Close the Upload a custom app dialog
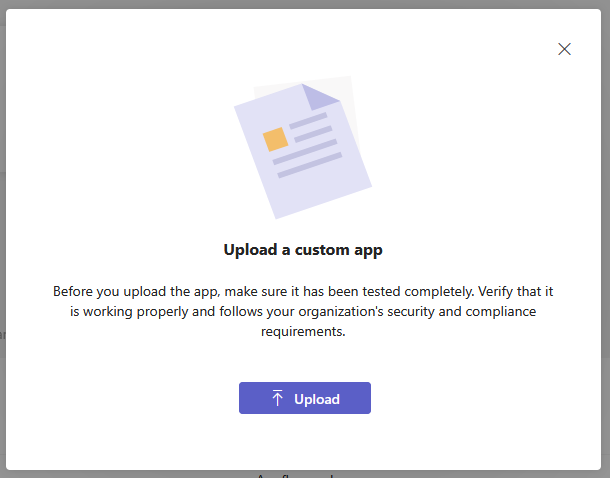 (564, 49)
